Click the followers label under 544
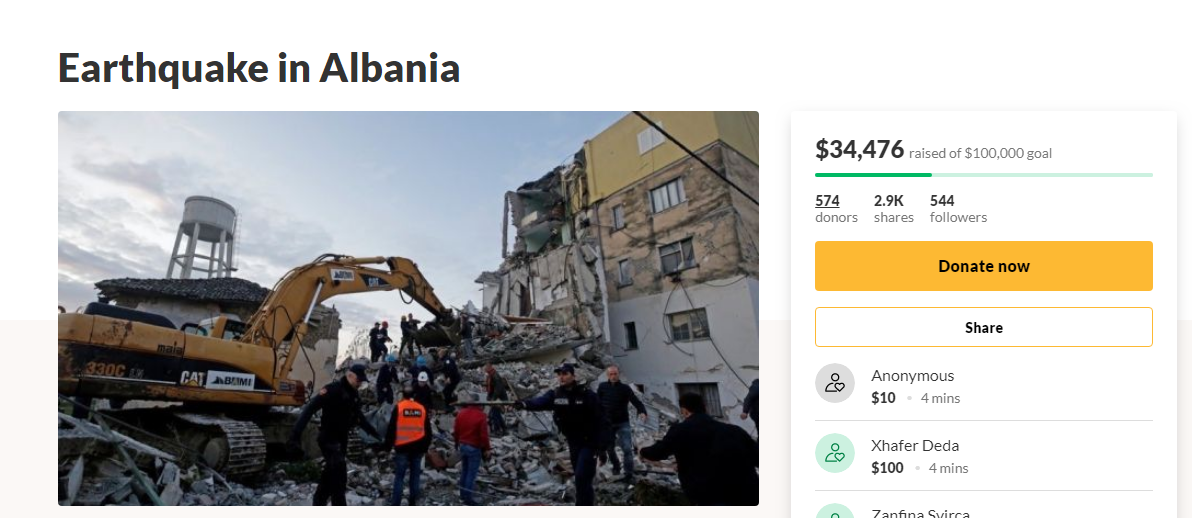 959,218
